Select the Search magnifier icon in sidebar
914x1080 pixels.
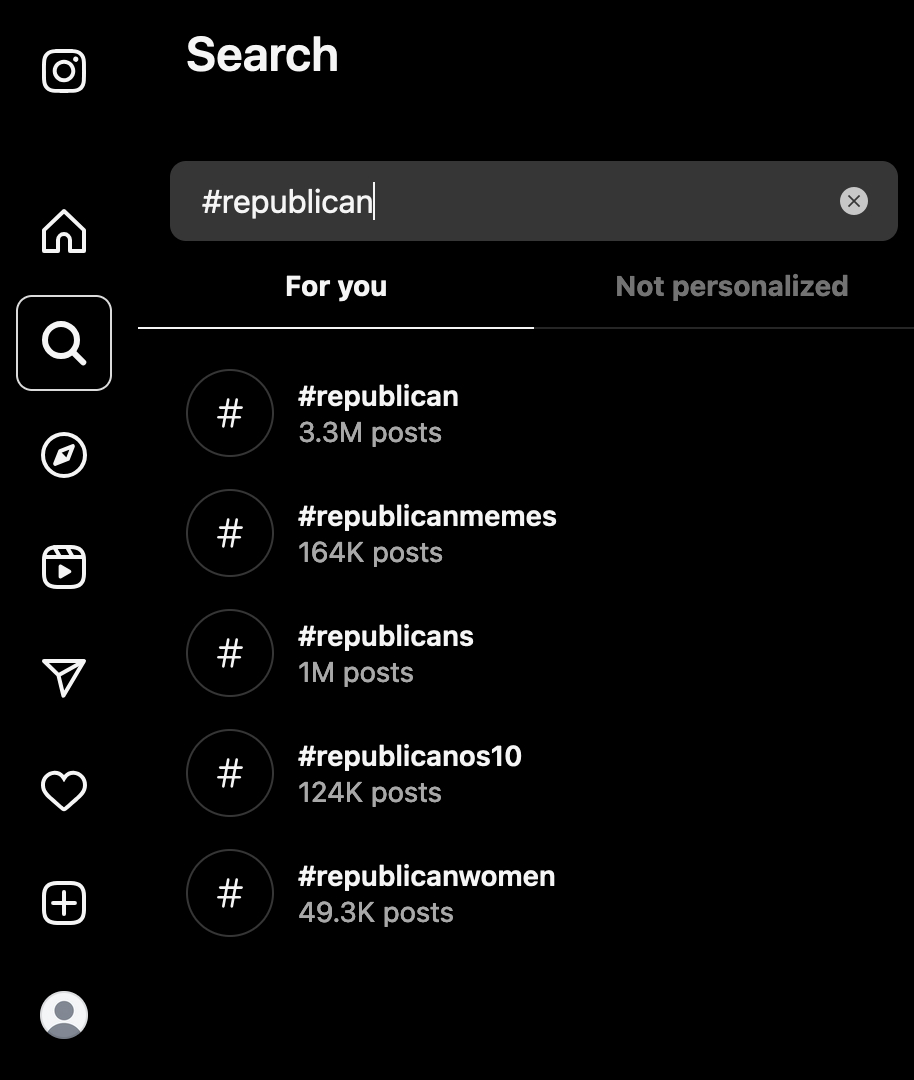(x=64, y=343)
